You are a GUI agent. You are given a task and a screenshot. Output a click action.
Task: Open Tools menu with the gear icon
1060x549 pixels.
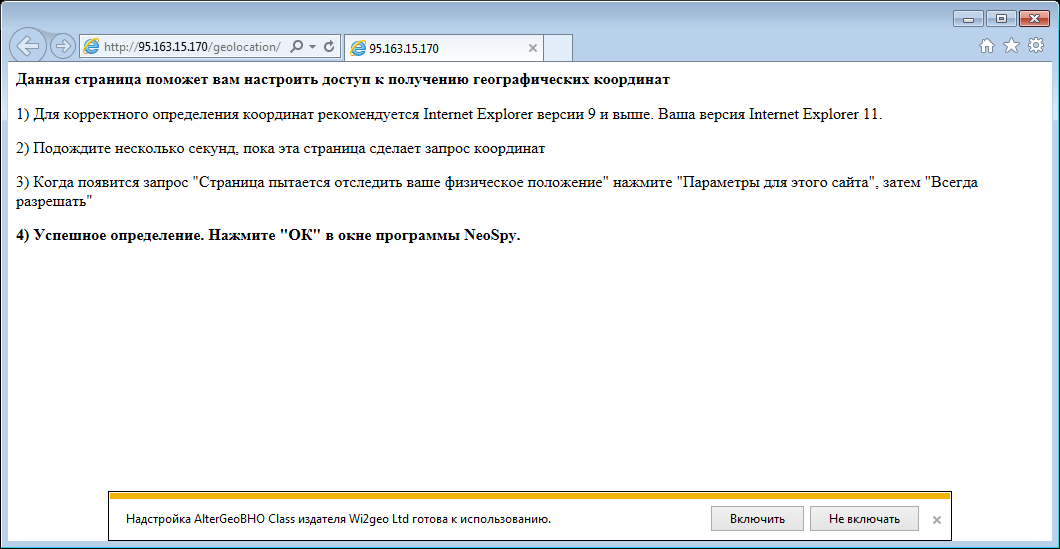pos(1035,45)
